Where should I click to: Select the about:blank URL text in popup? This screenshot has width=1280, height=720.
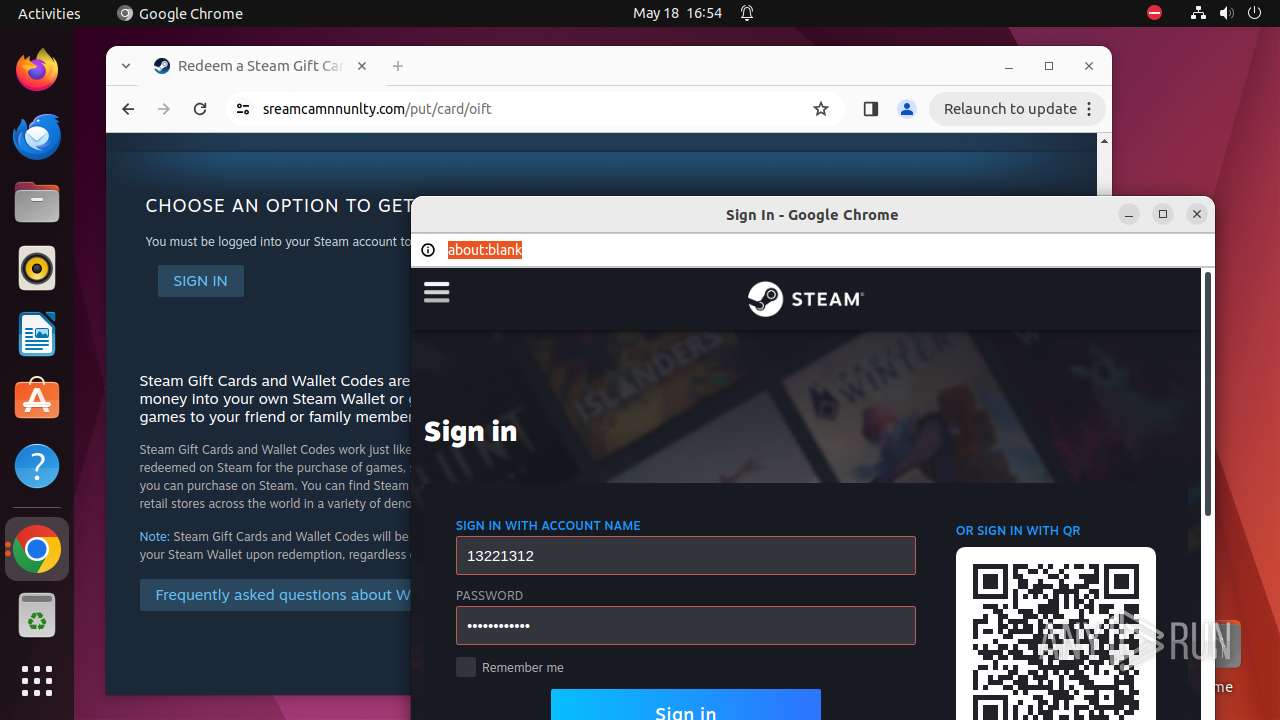click(x=485, y=250)
